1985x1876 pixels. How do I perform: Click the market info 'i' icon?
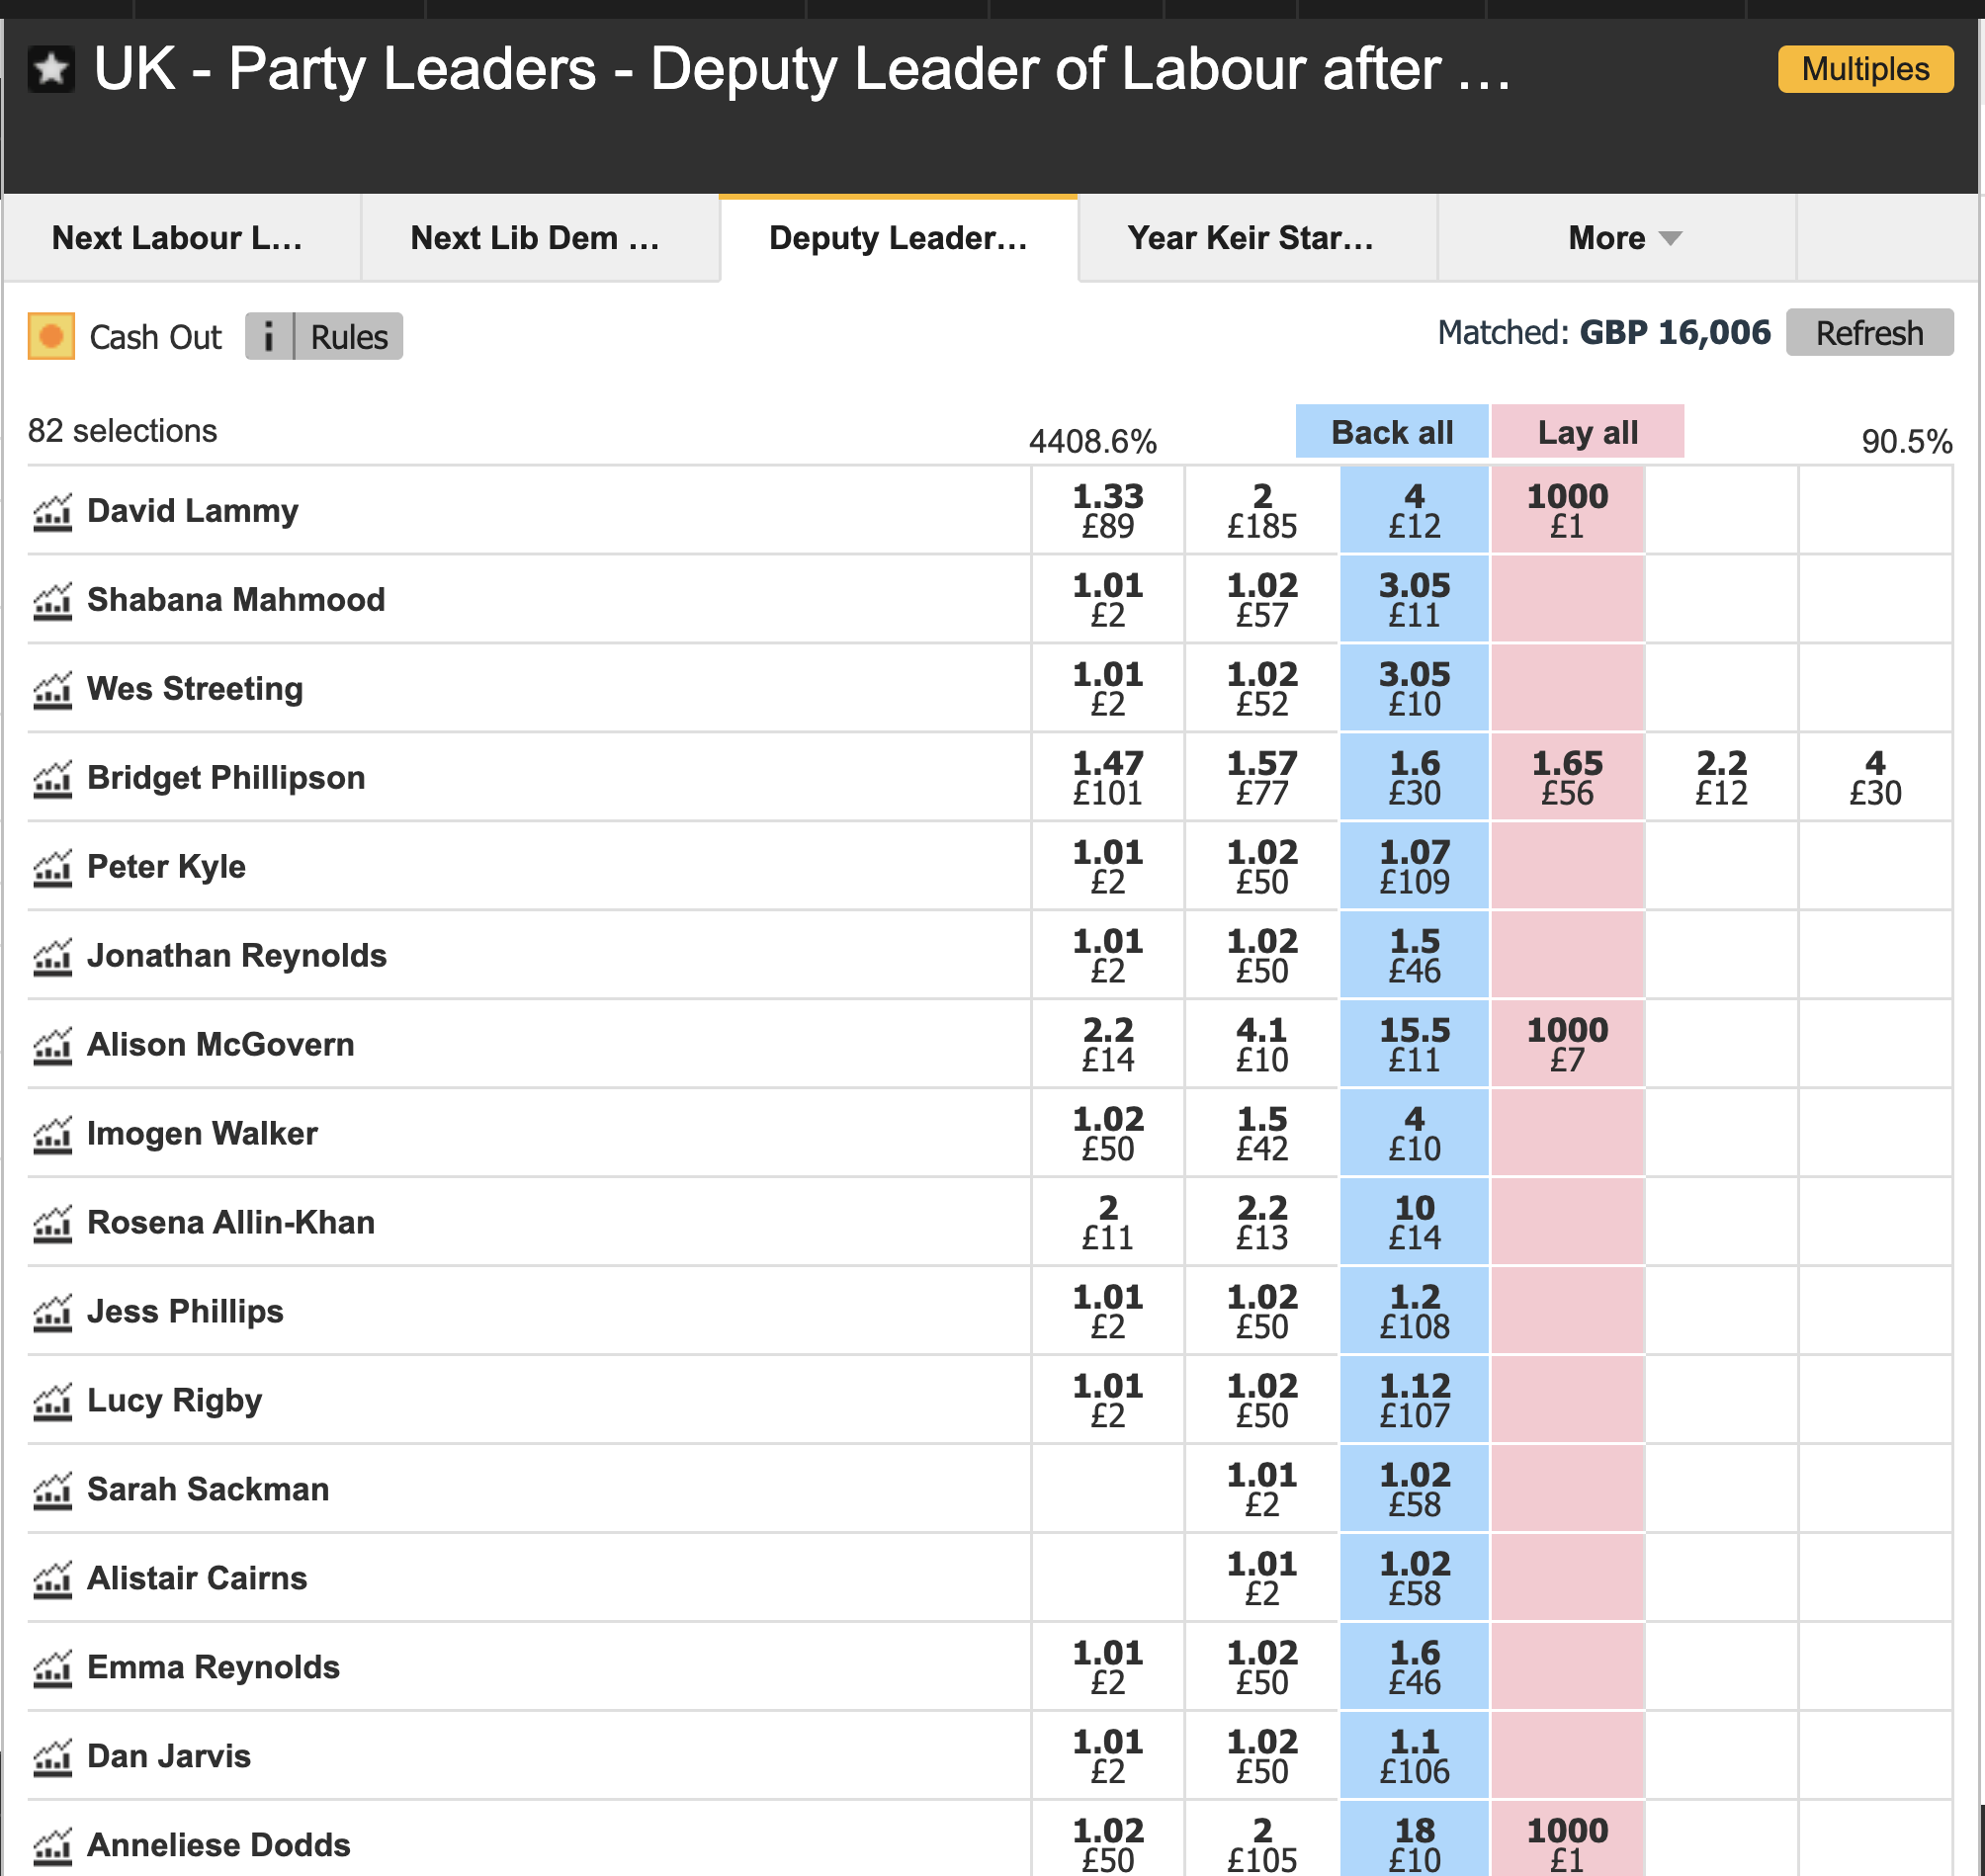coord(268,337)
